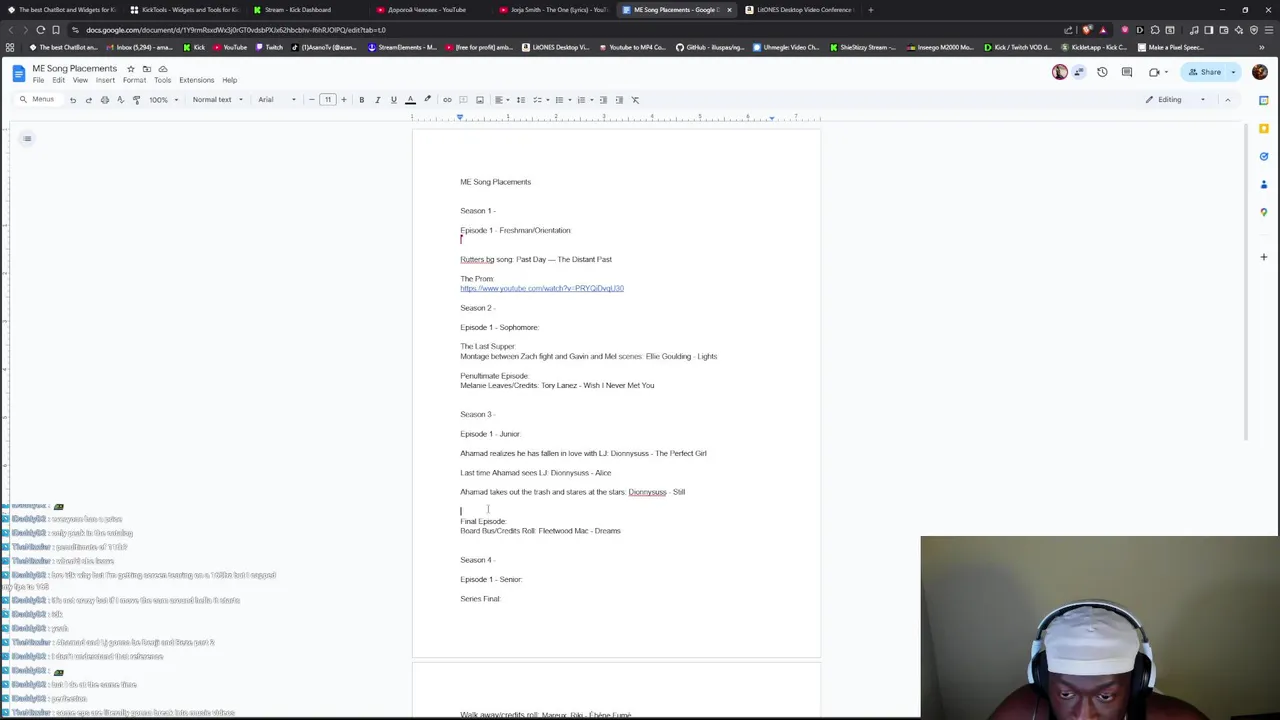Open the text color picker
The image size is (1280, 720).
click(410, 100)
